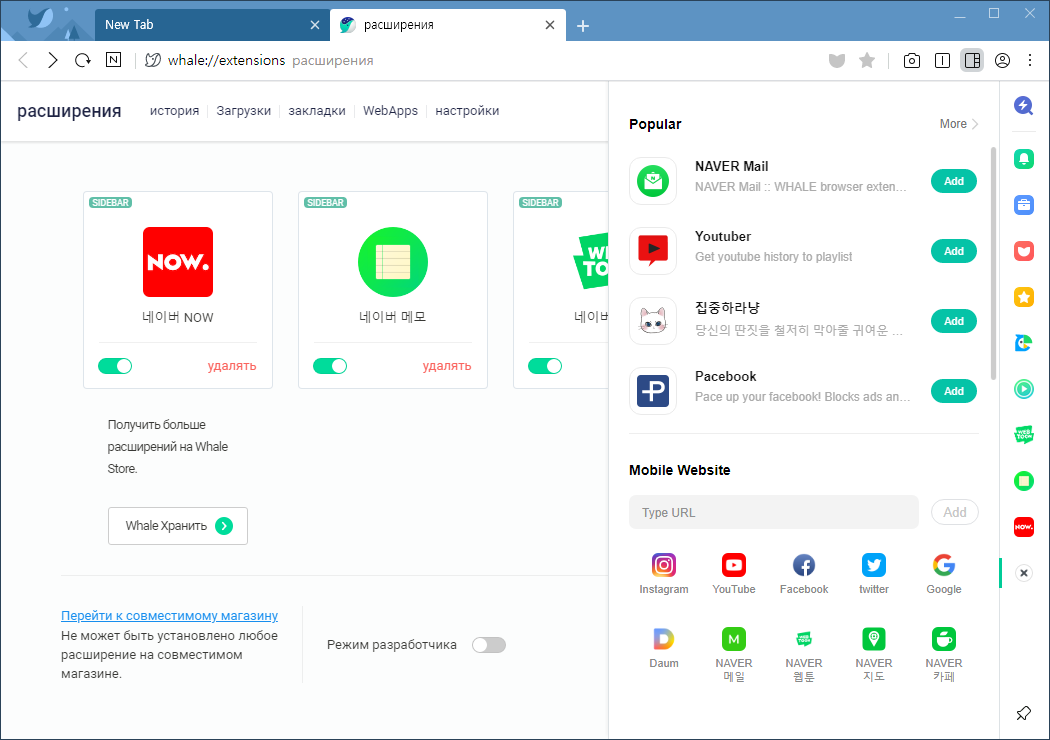
Task: Open Daum mobile site shortcut
Action: 664,648
